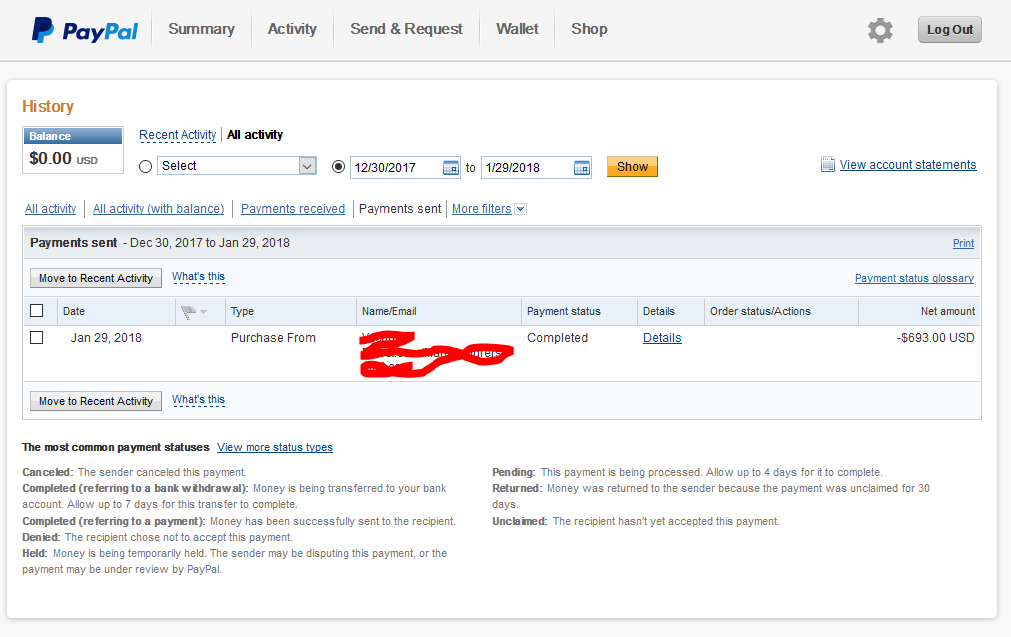
Task: Switch to Recent Activity view
Action: pos(177,135)
